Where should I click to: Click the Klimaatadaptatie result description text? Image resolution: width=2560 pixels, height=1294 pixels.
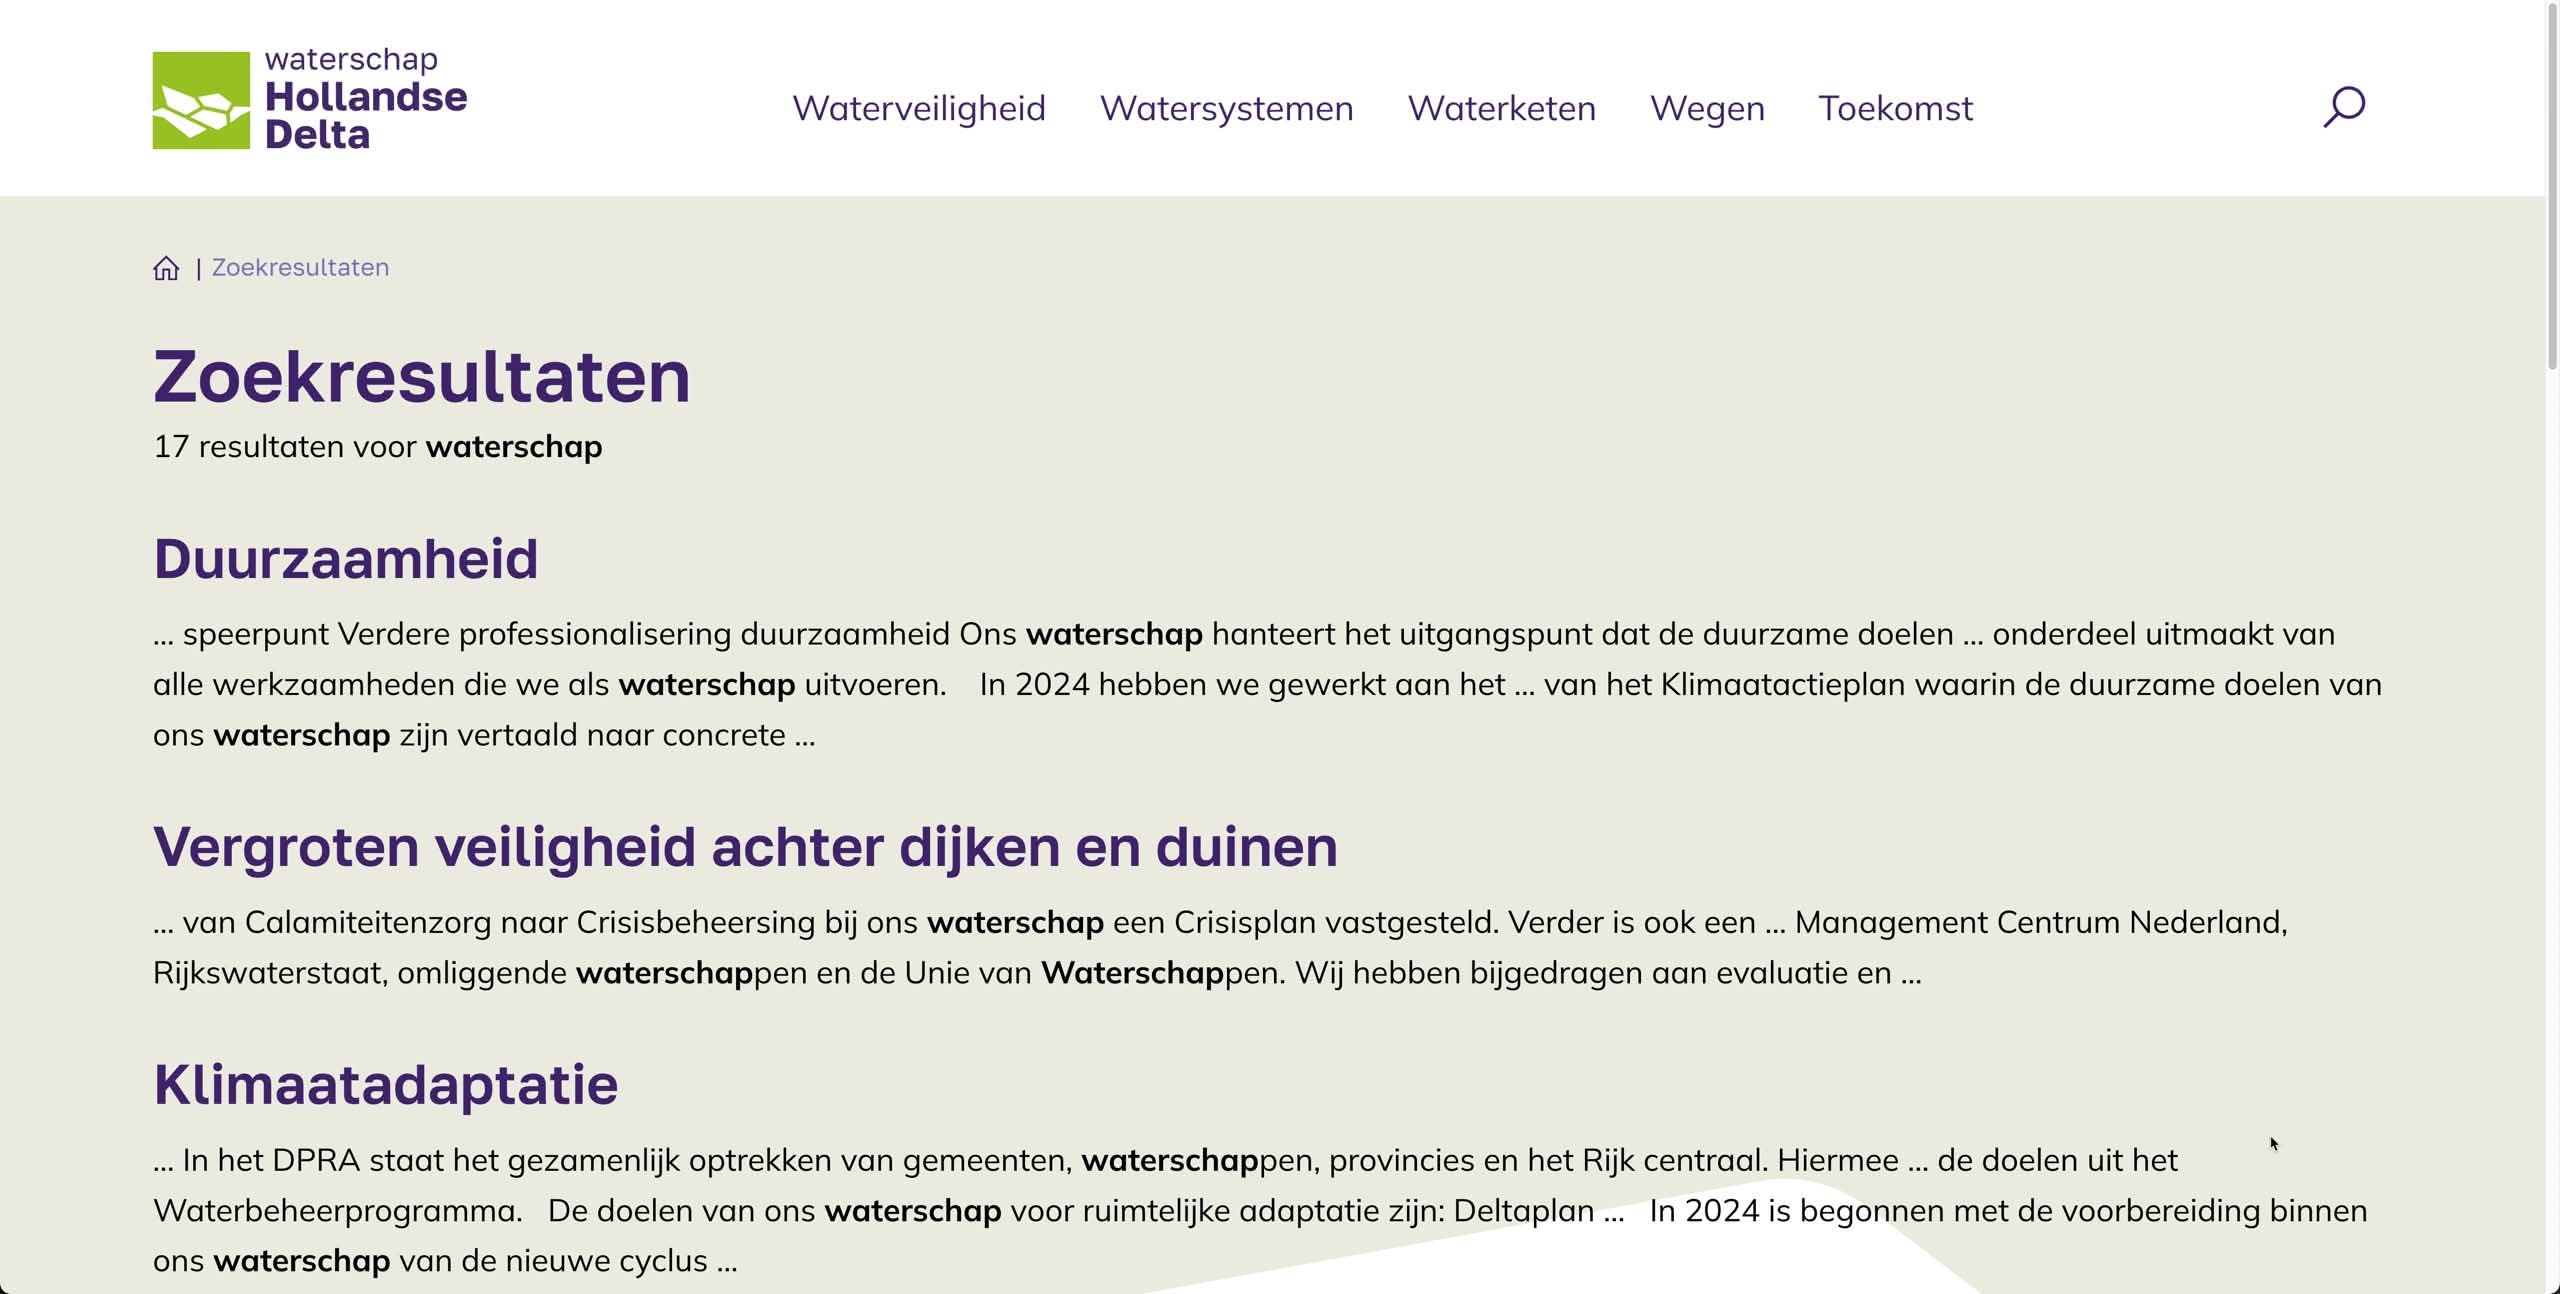pos(1260,1210)
